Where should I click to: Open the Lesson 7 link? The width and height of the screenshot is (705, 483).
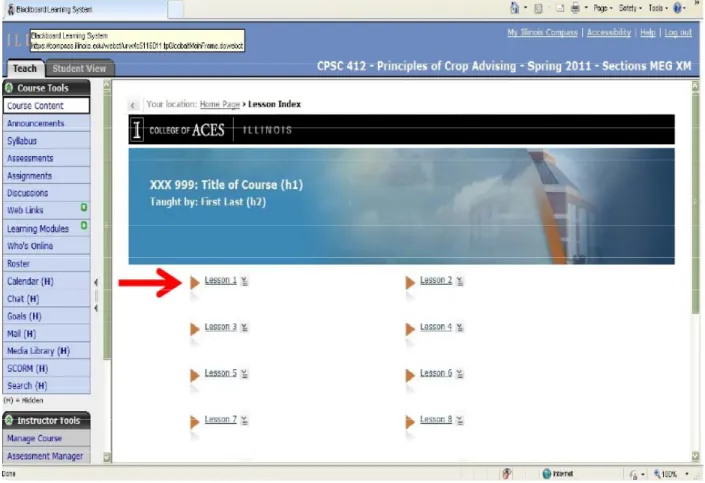[220, 419]
